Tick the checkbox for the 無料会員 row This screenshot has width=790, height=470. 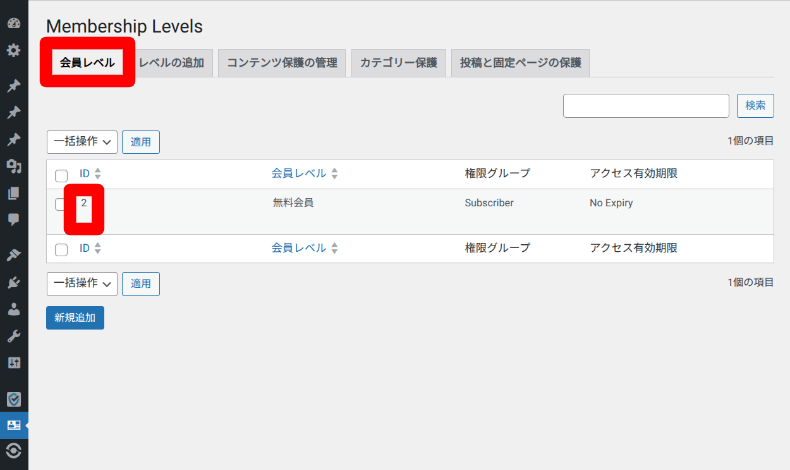(x=59, y=204)
